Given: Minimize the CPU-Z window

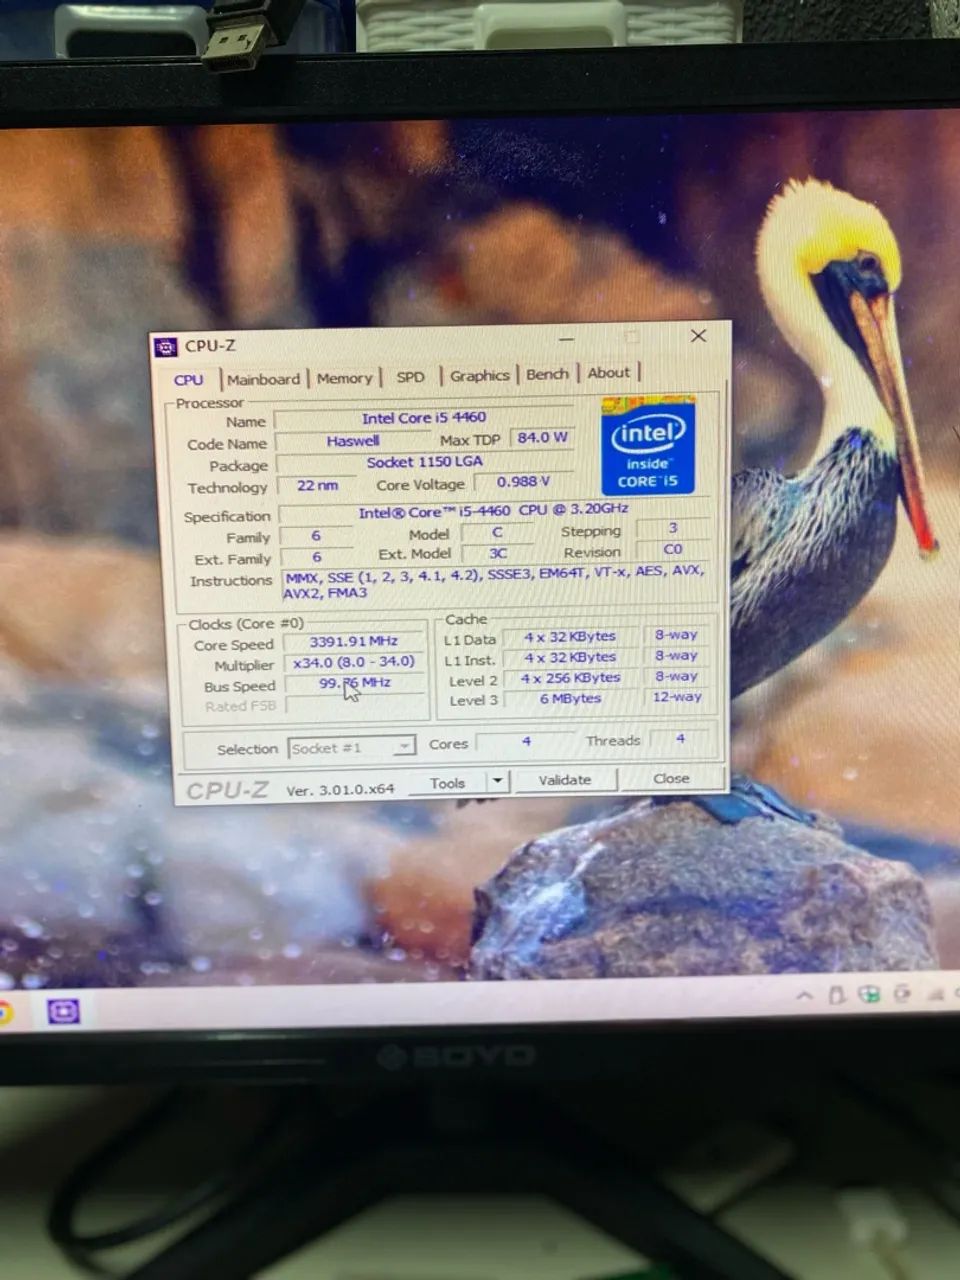Looking at the screenshot, I should point(565,340).
